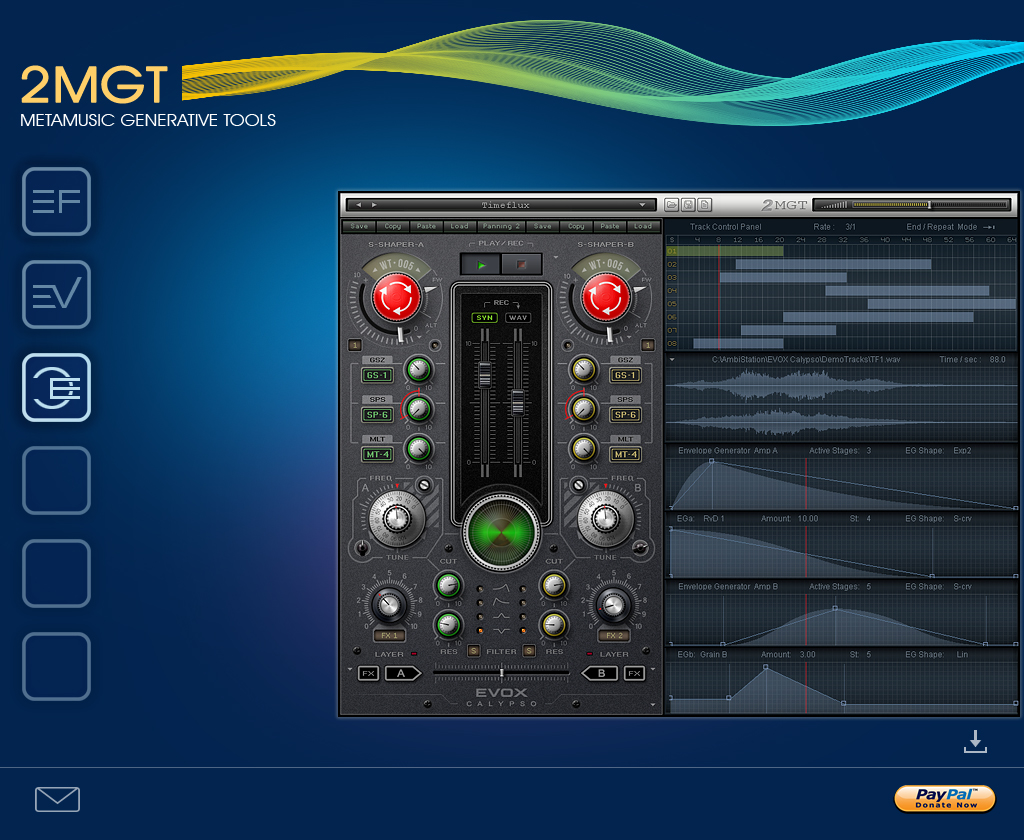The height and width of the screenshot is (840, 1024).
Task: Click the A/B layer crossfade slider
Action: tap(501, 673)
